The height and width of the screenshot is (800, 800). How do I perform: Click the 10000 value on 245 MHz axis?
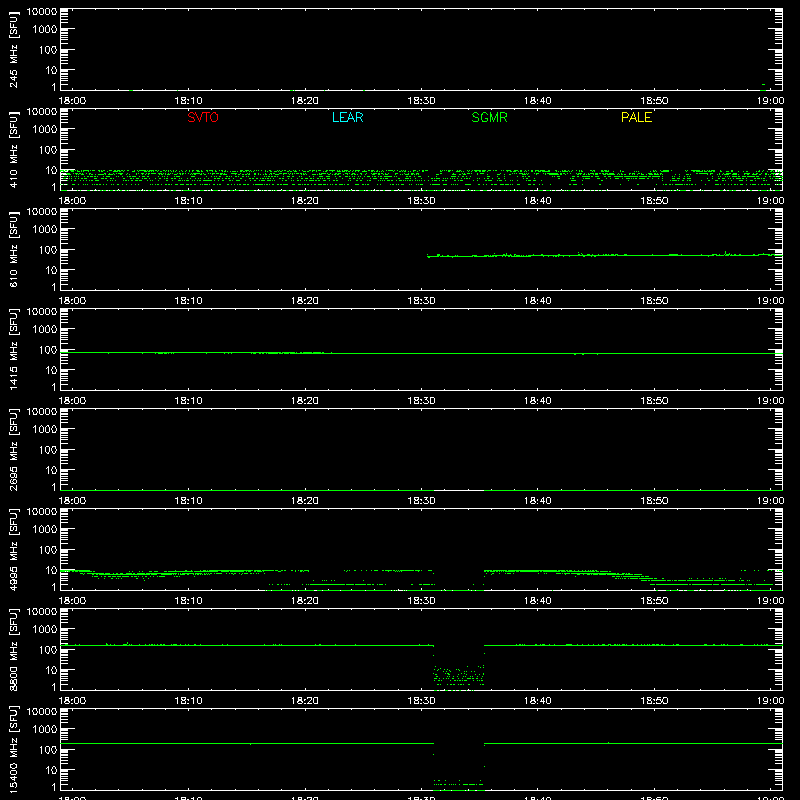click(42, 12)
